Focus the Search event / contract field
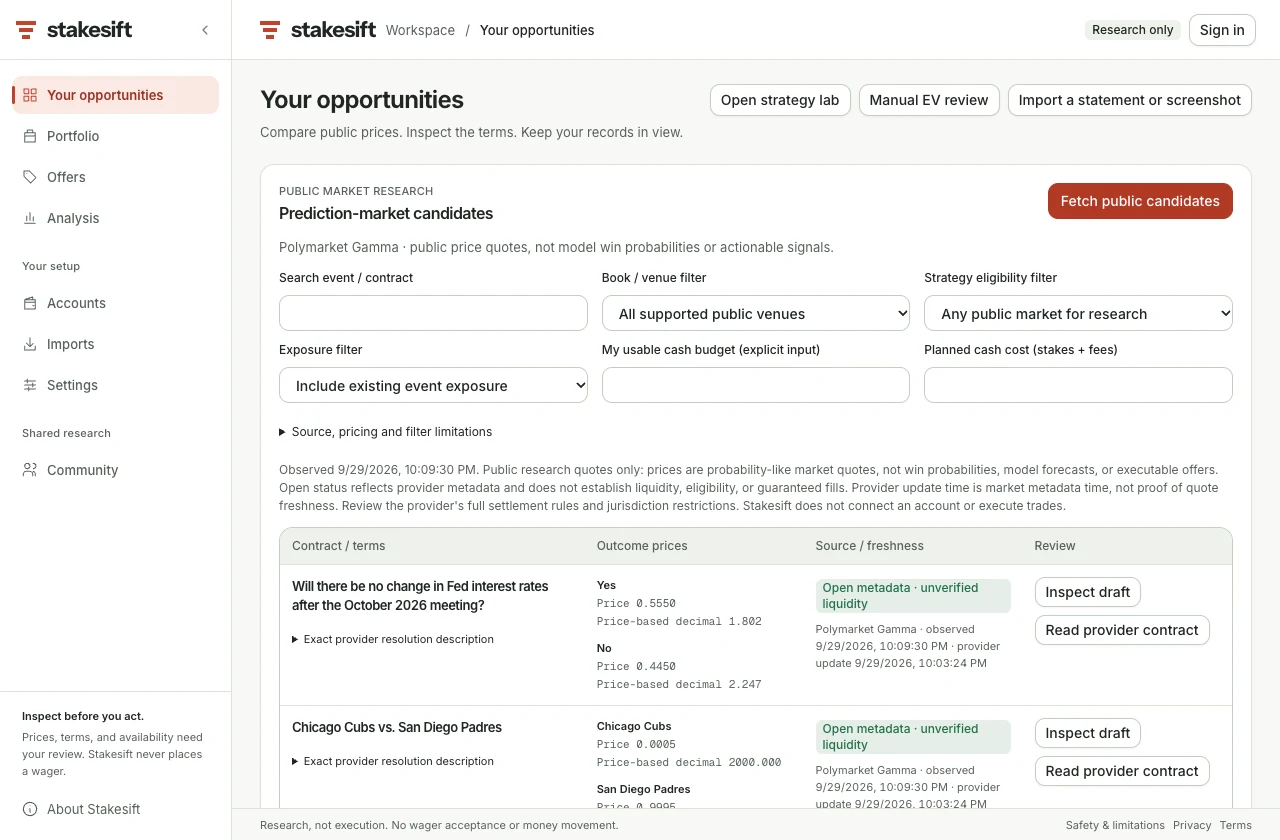Viewport: 1280px width, 840px height. pos(433,313)
